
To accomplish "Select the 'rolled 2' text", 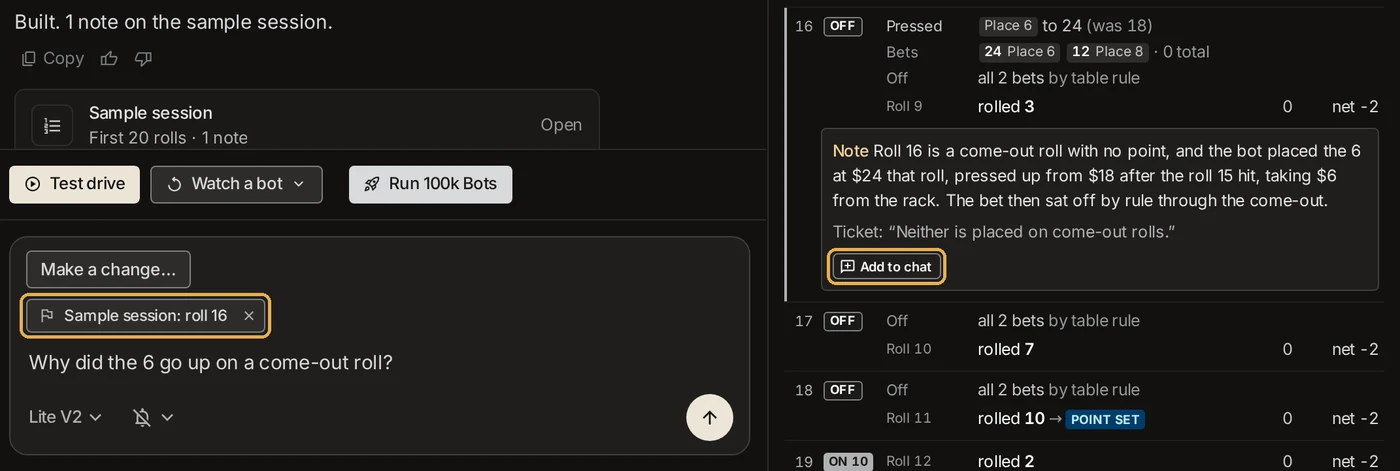I will tap(1006, 461).
